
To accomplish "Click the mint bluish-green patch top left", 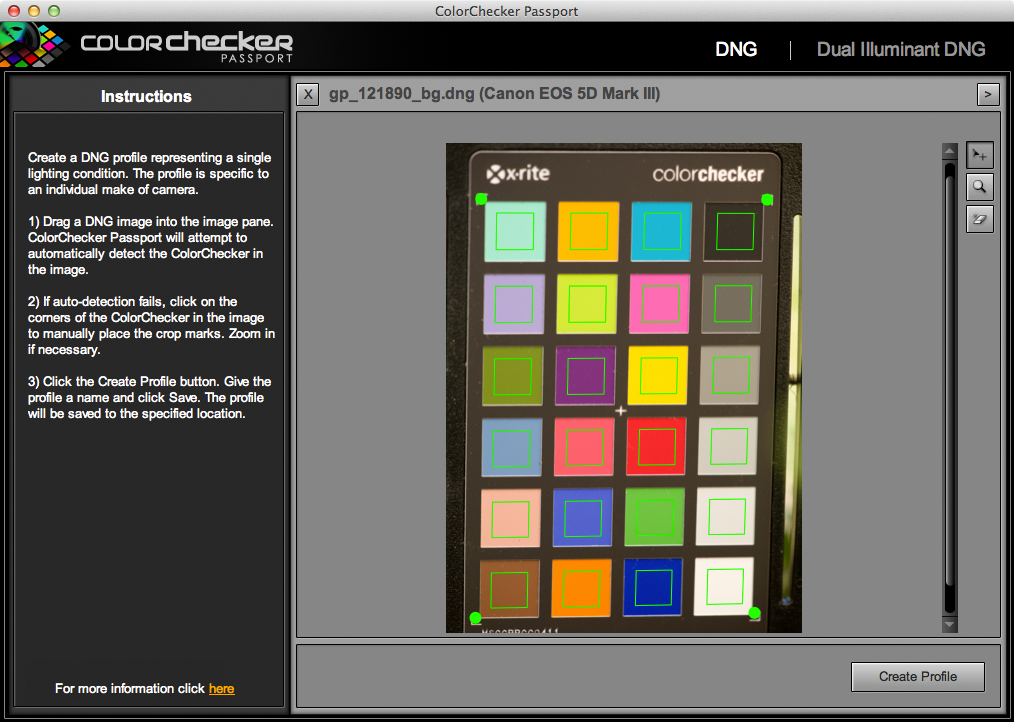I will [515, 231].
